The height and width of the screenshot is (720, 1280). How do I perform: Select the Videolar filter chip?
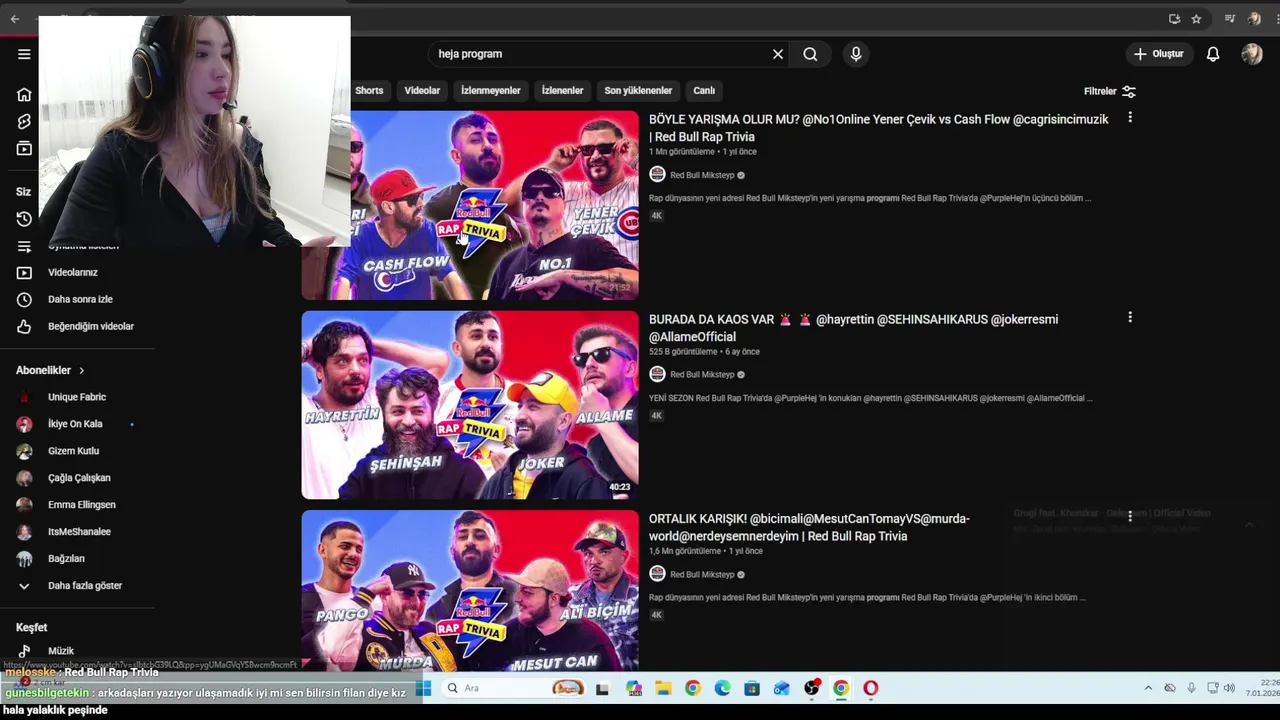pos(422,90)
